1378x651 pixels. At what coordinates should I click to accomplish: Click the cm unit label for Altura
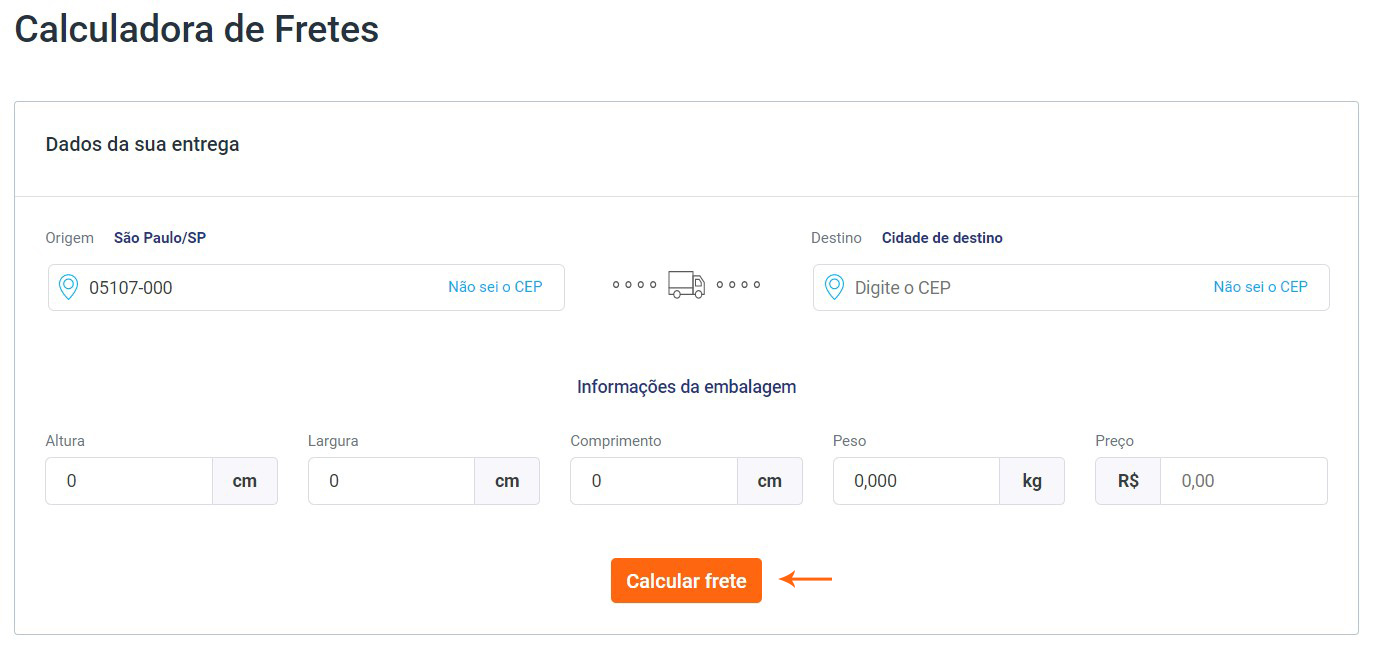(245, 481)
